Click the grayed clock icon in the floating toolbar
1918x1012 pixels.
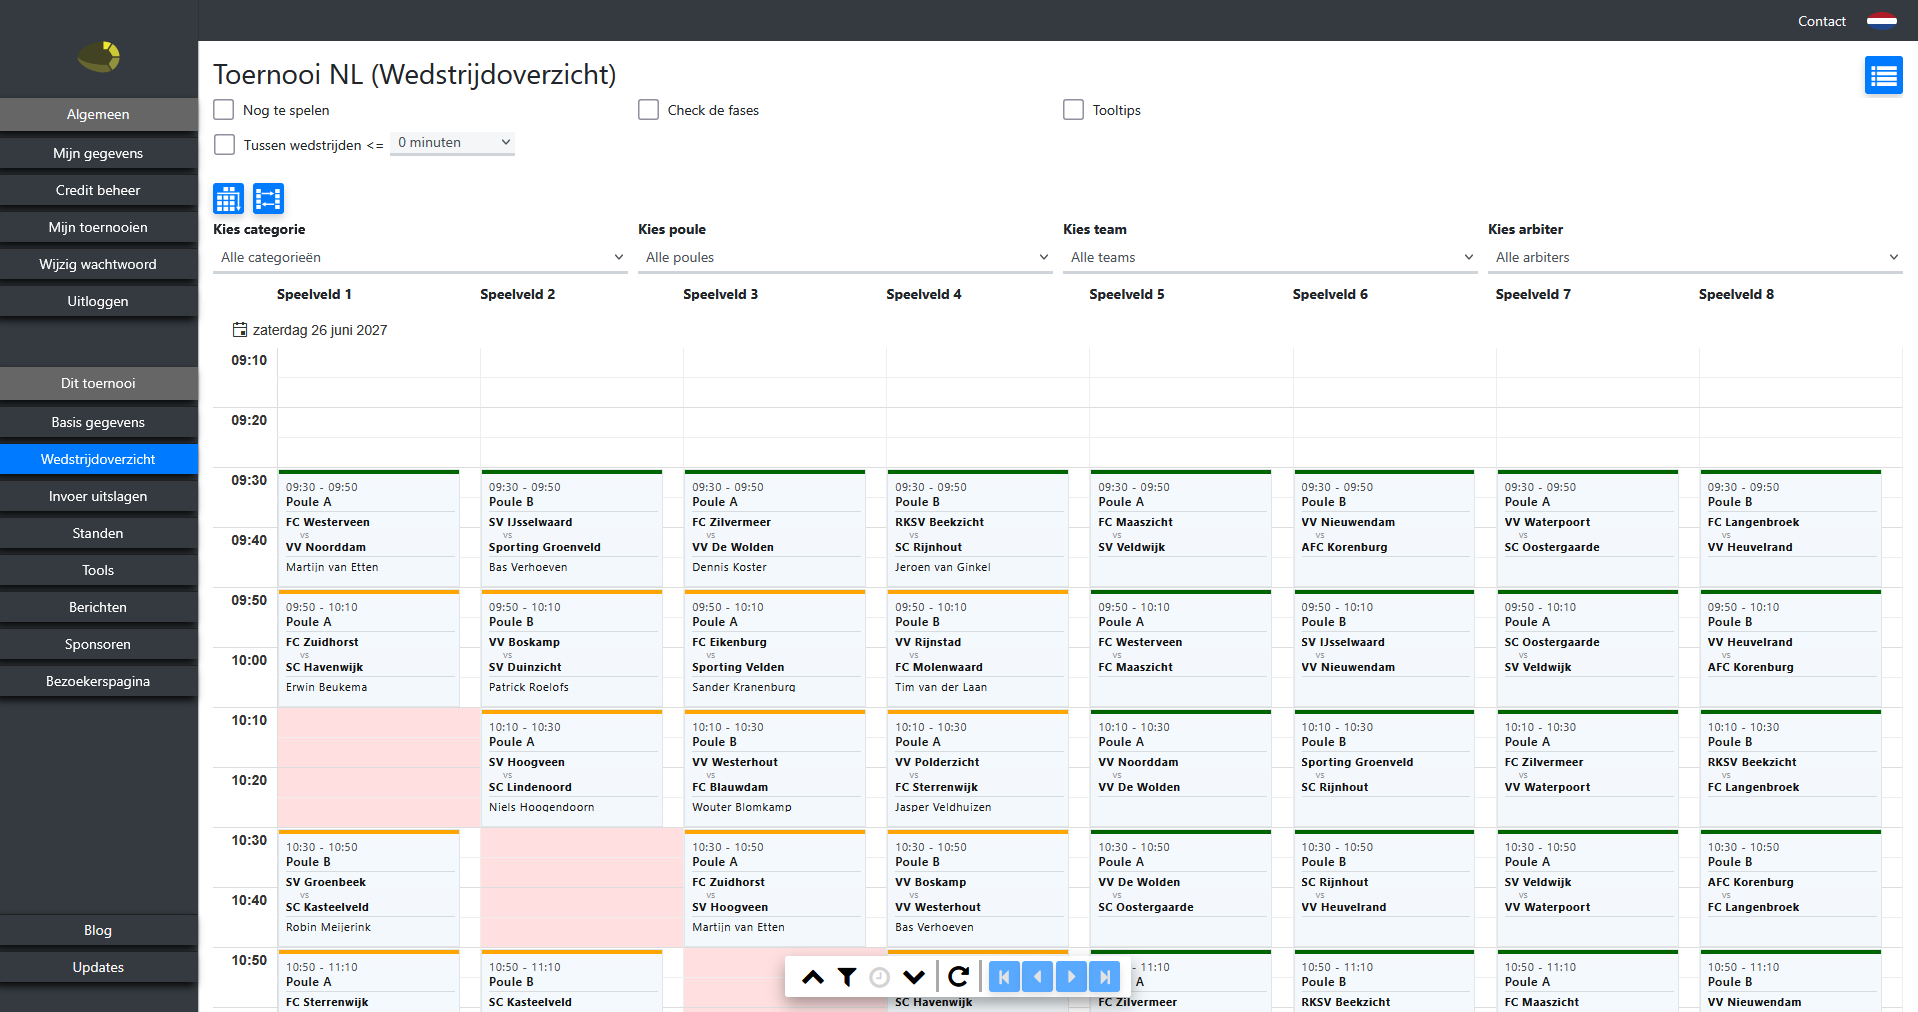pos(880,977)
